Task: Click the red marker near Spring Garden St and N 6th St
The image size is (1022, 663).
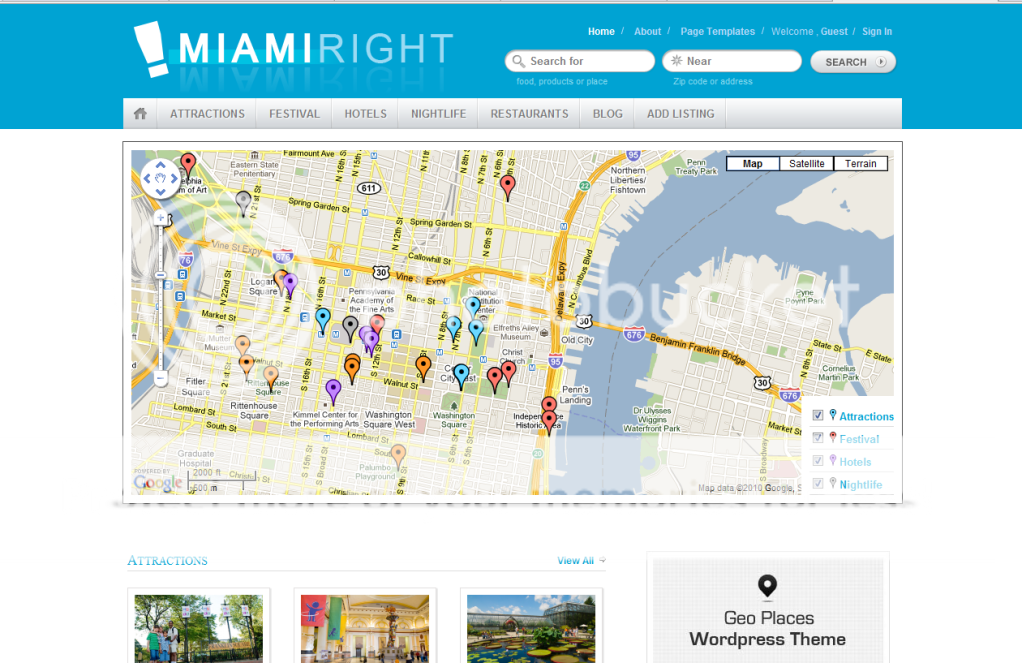Action: [x=507, y=188]
